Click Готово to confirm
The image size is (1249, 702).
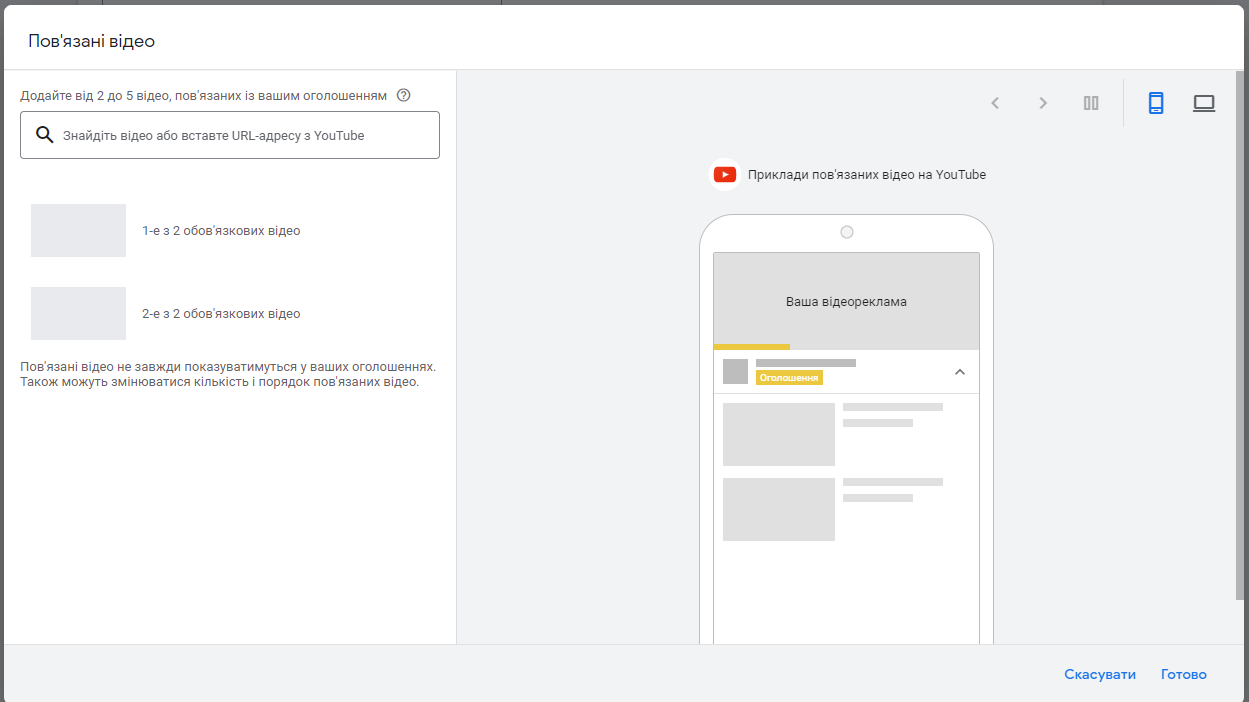pyautogui.click(x=1184, y=675)
